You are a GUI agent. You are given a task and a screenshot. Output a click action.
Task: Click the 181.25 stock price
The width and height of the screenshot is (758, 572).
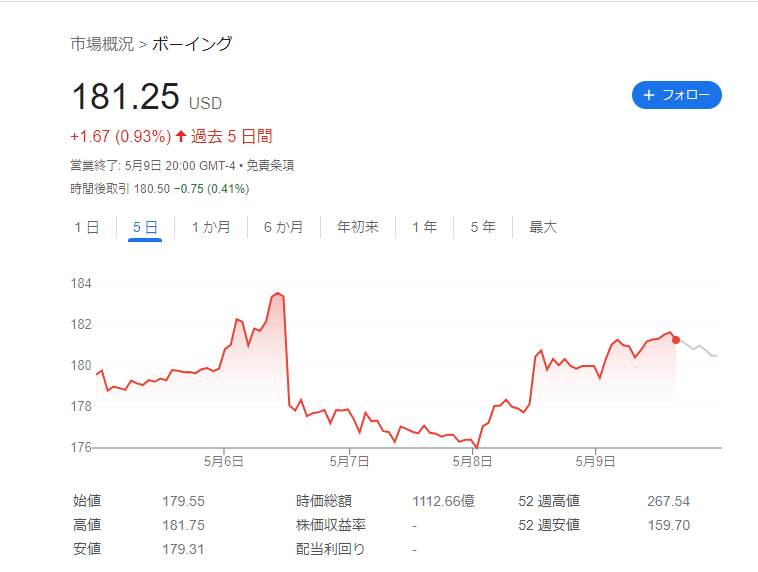tap(126, 96)
